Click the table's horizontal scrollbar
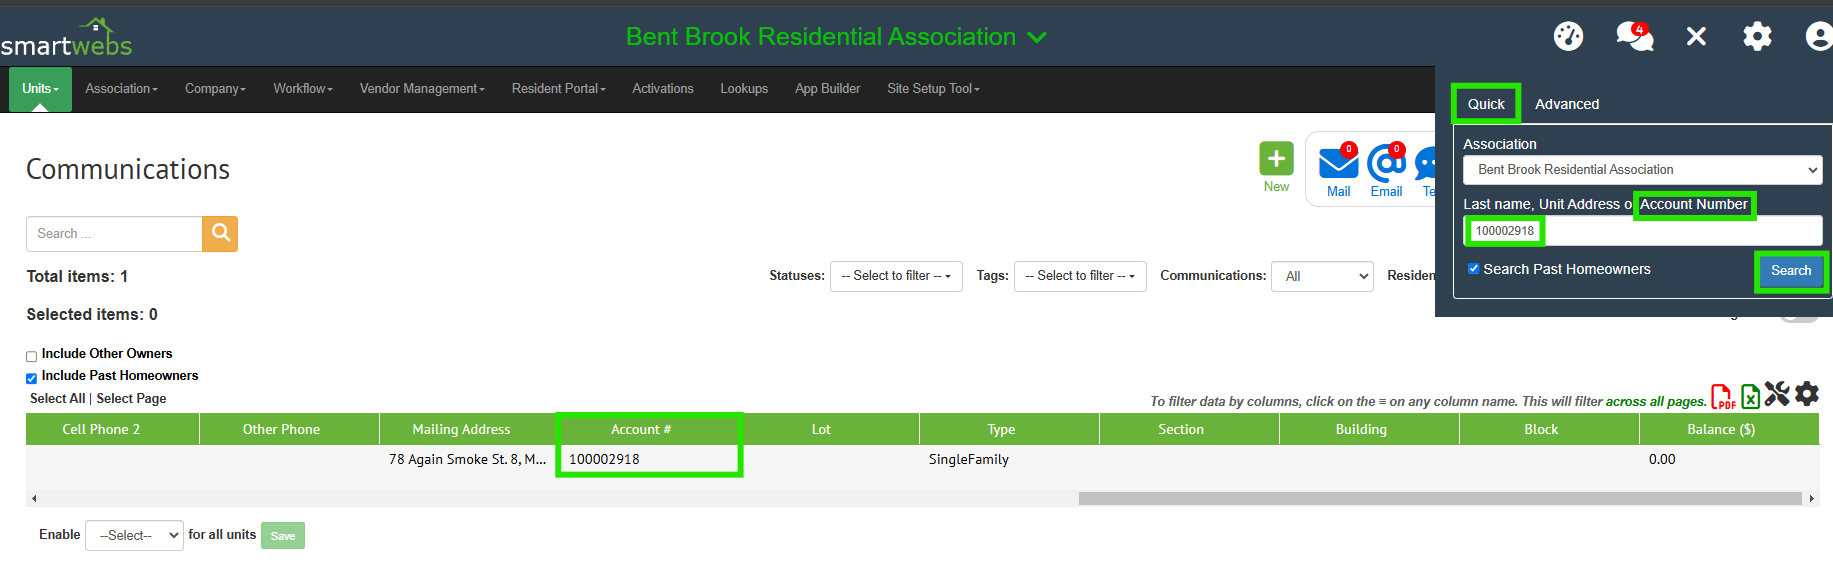Image resolution: width=1833 pixels, height=563 pixels. [1440, 498]
